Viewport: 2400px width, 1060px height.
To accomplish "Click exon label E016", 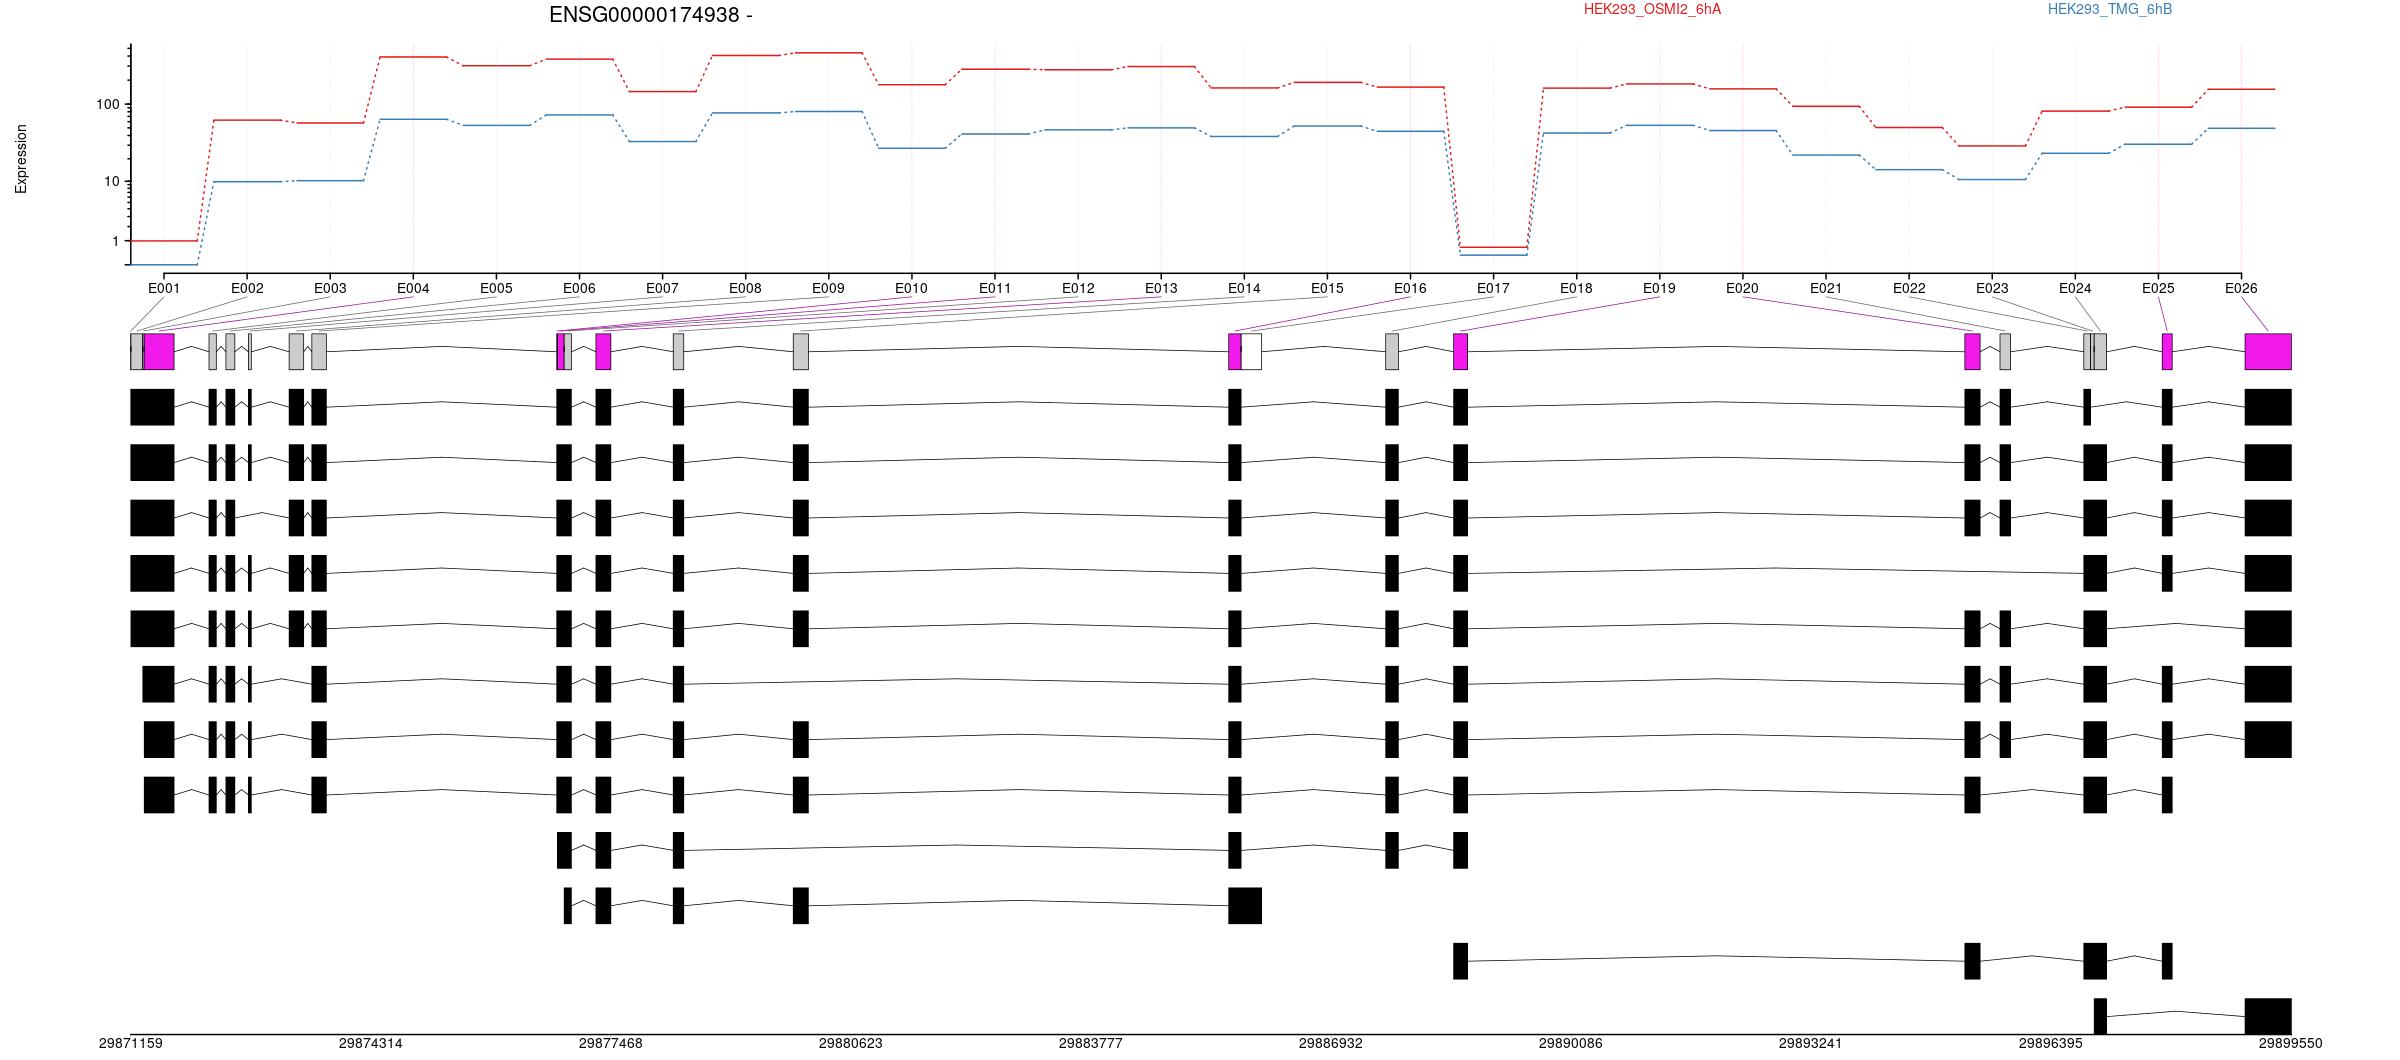I will 1410,288.
